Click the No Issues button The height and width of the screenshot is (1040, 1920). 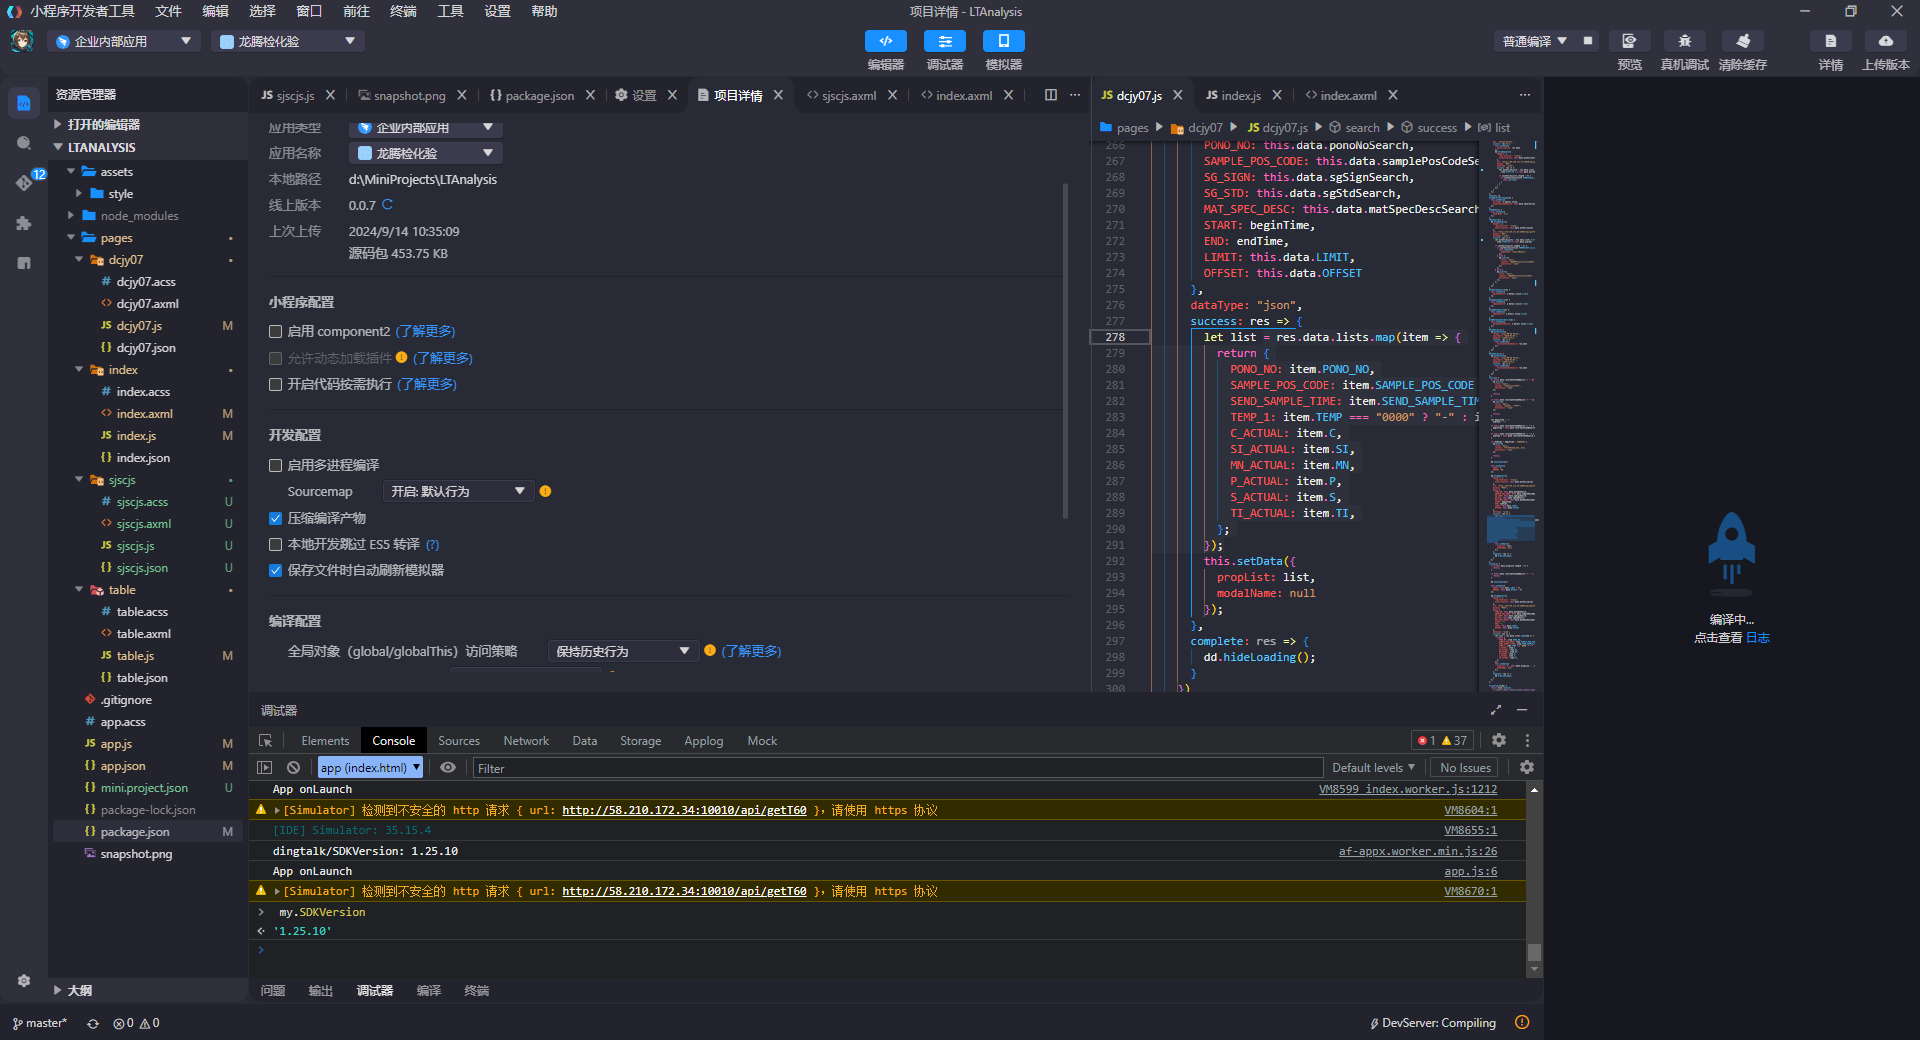coord(1465,768)
